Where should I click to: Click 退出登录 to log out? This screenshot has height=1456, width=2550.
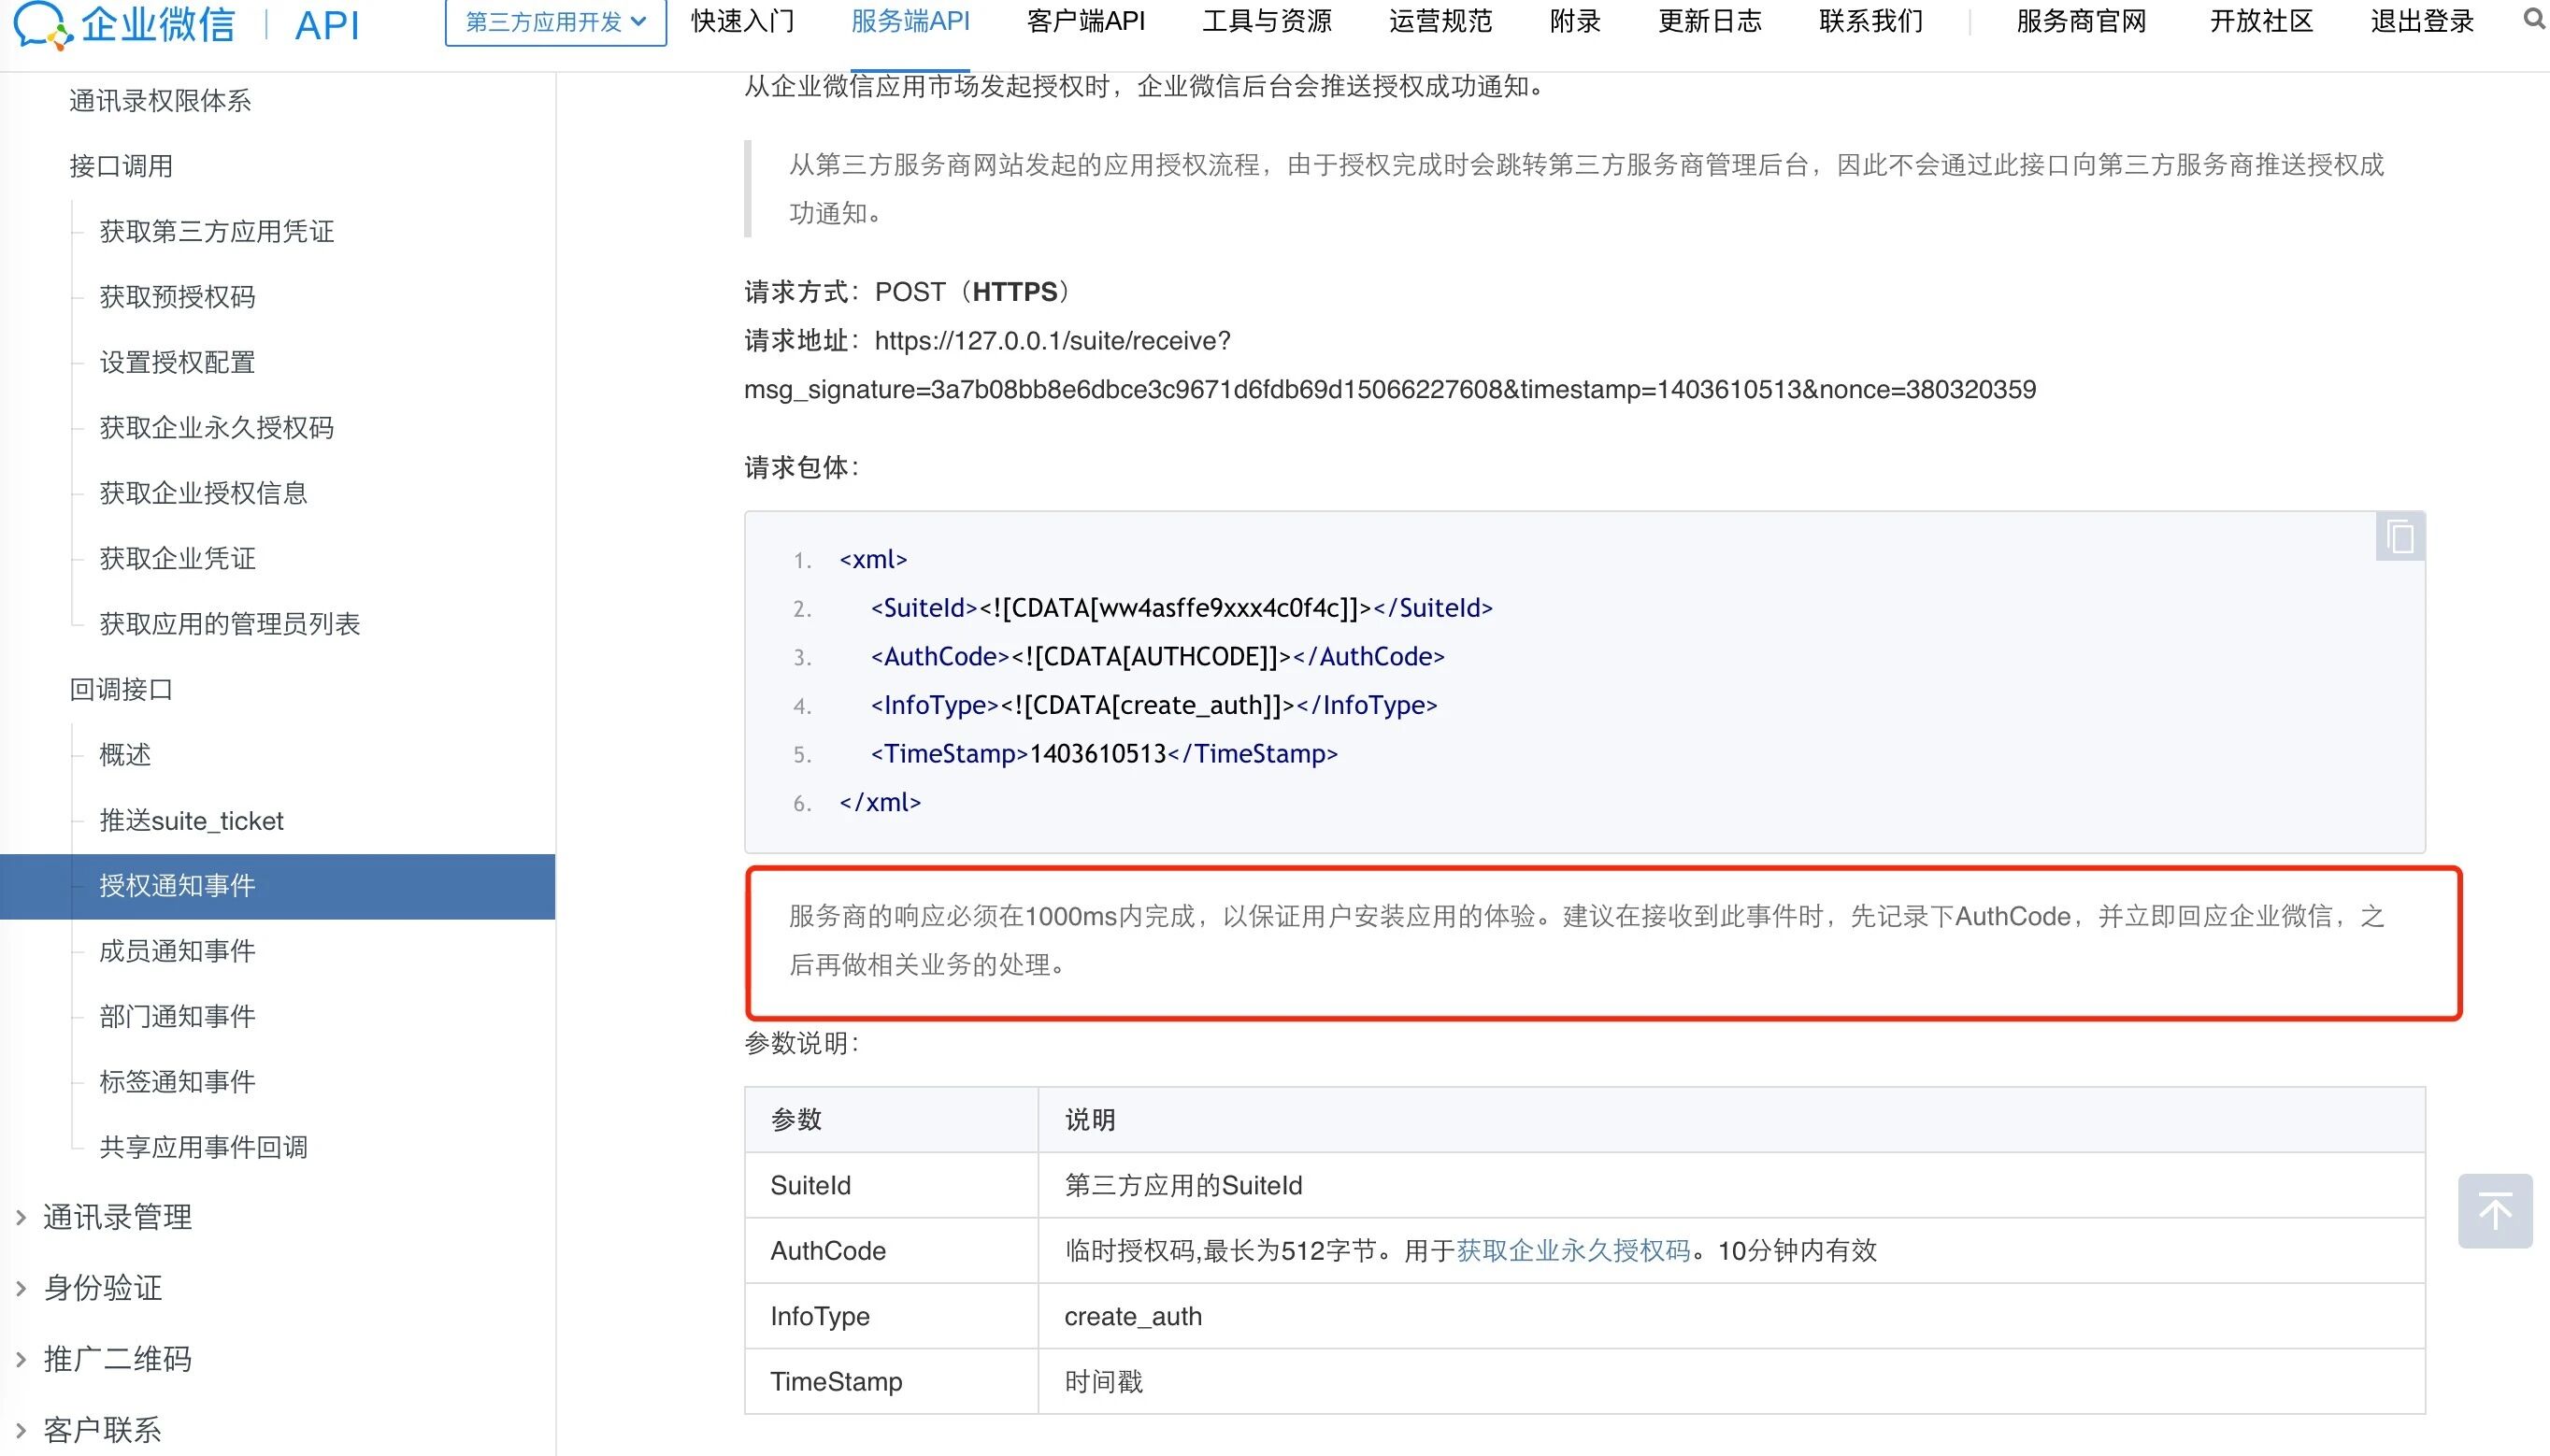point(2421,21)
